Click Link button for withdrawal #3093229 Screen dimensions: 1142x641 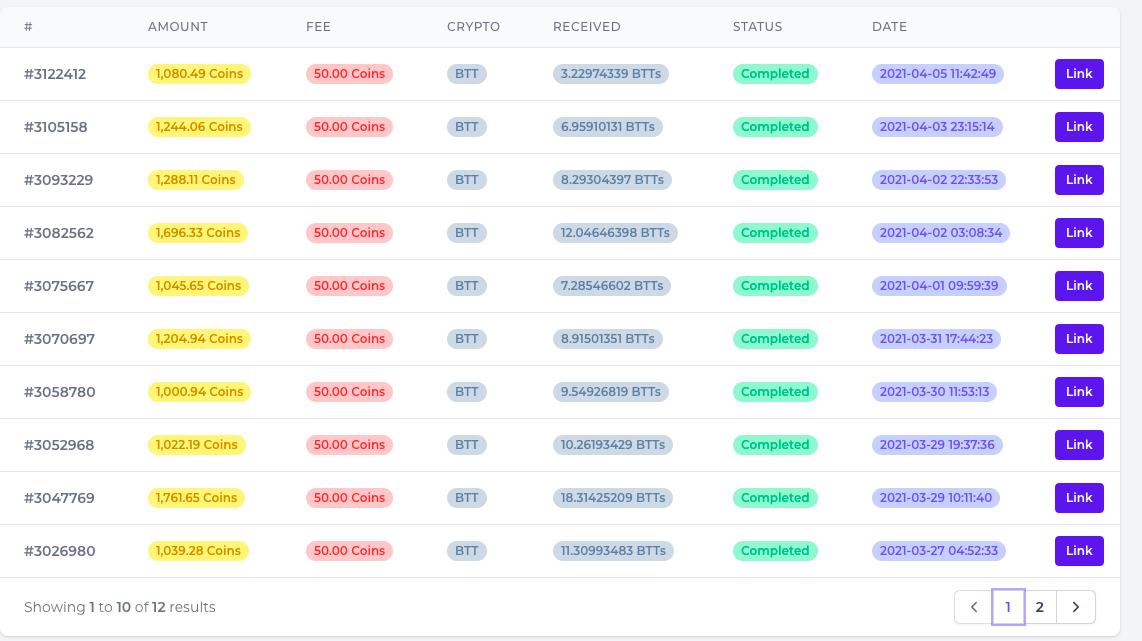1079,180
